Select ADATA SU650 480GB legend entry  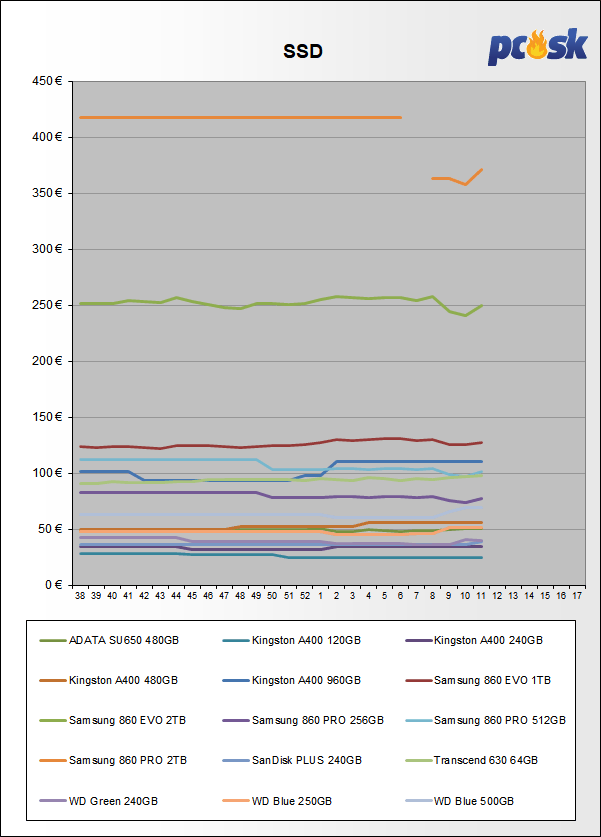(x=109, y=640)
